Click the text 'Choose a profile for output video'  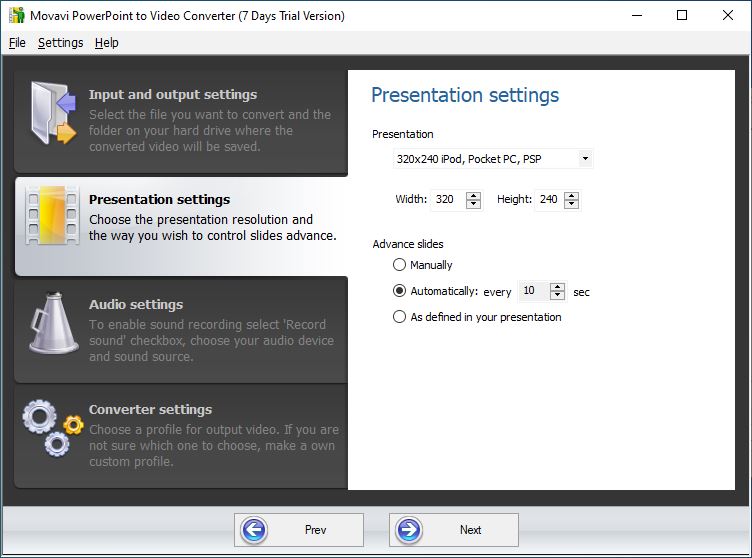coord(184,429)
